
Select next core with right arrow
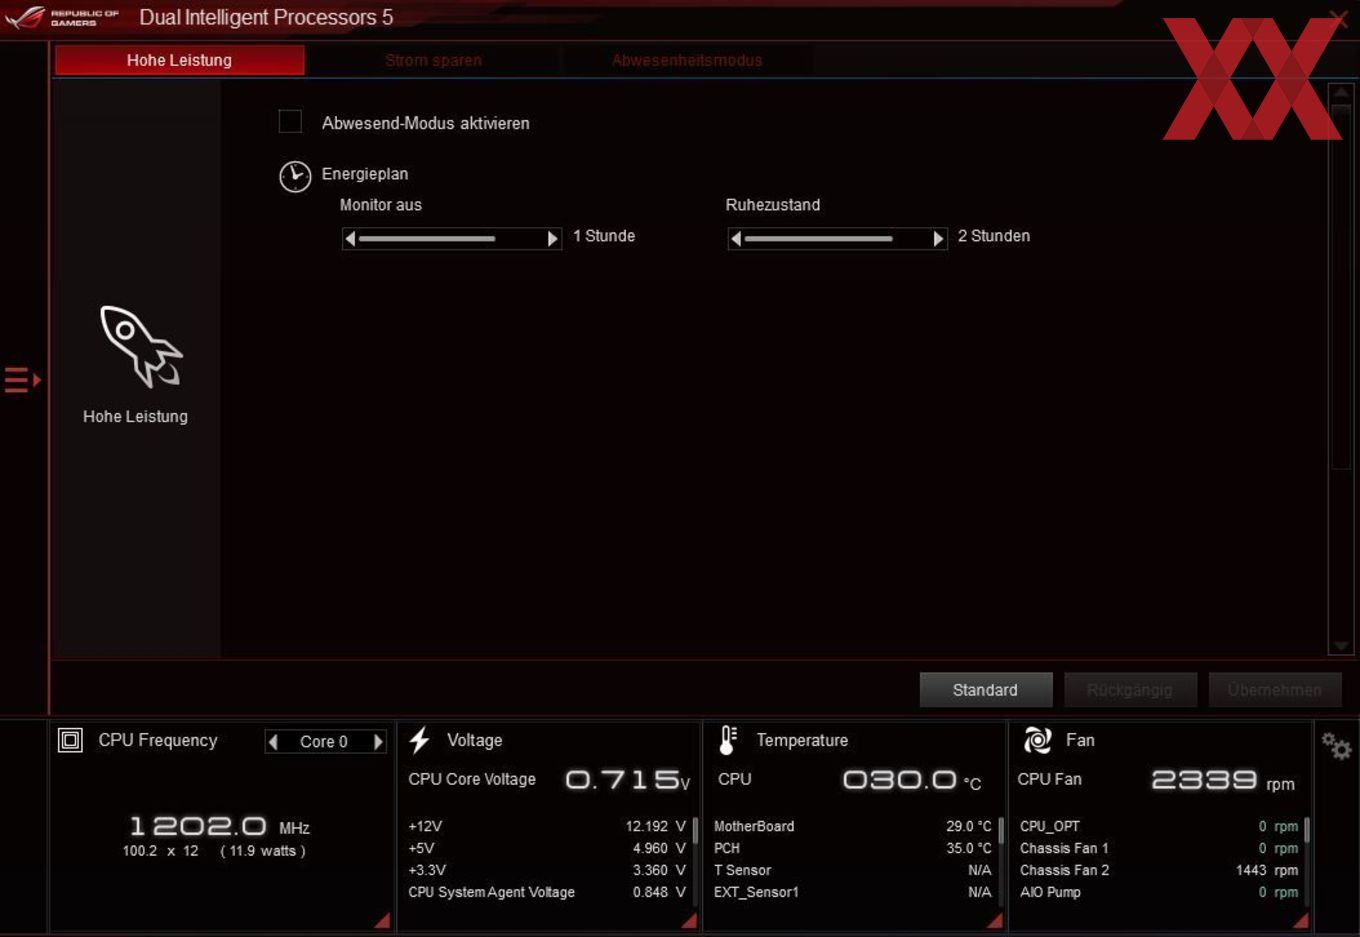click(378, 741)
